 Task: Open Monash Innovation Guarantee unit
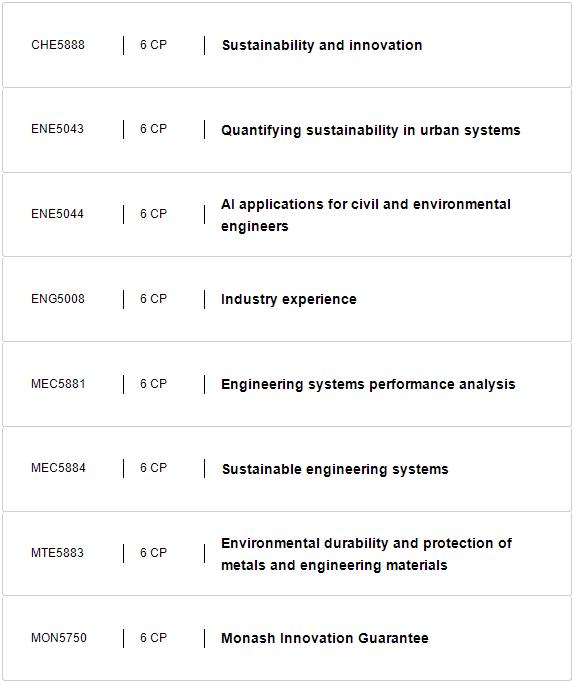click(325, 638)
